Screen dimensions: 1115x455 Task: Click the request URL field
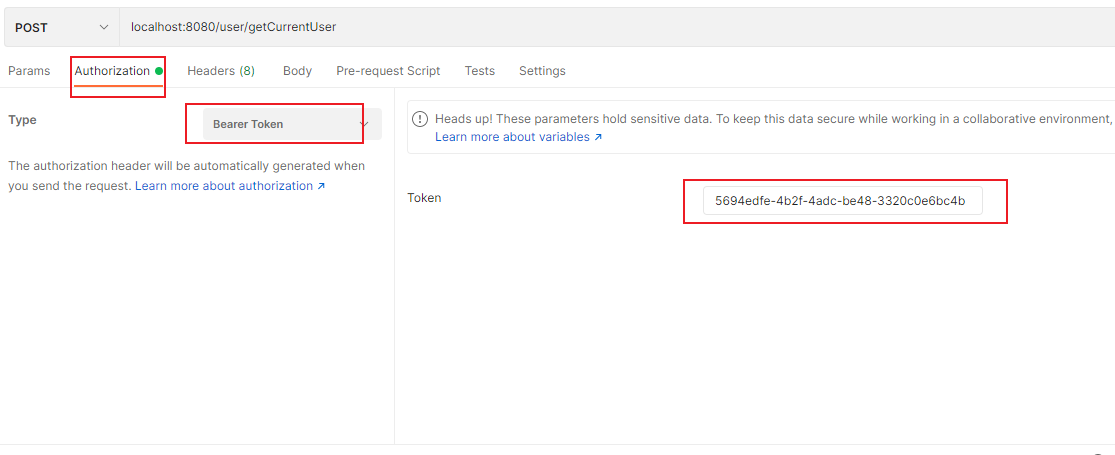point(617,27)
